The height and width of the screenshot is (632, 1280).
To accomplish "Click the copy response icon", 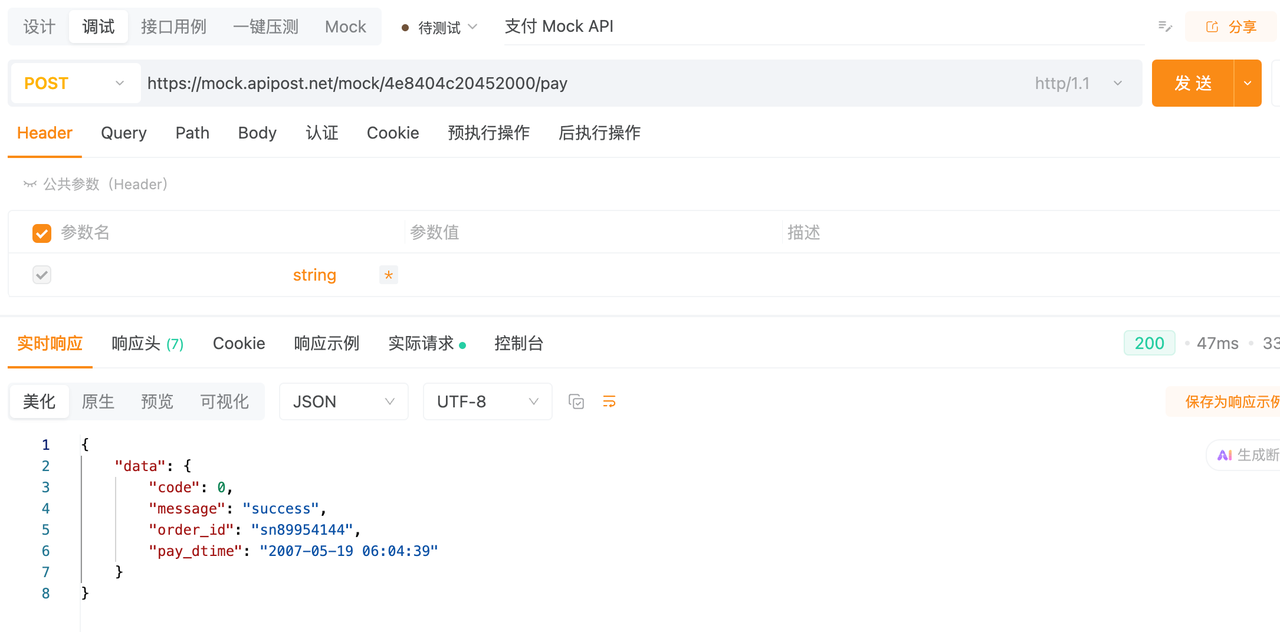I will click(x=576, y=401).
